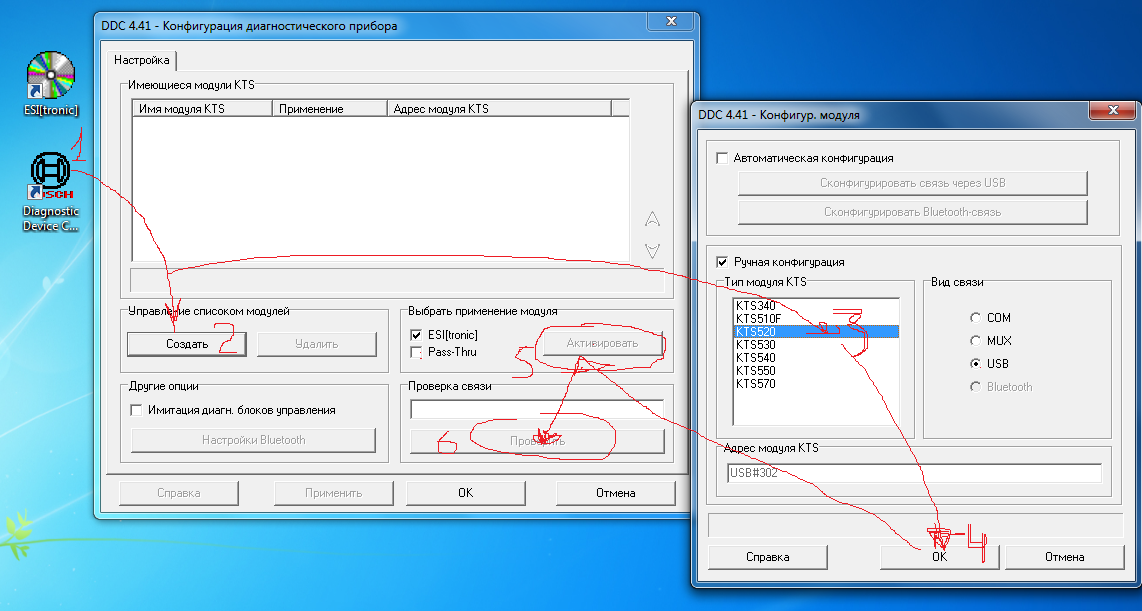Click the Применить button
This screenshot has width=1142, height=611.
pos(334,493)
